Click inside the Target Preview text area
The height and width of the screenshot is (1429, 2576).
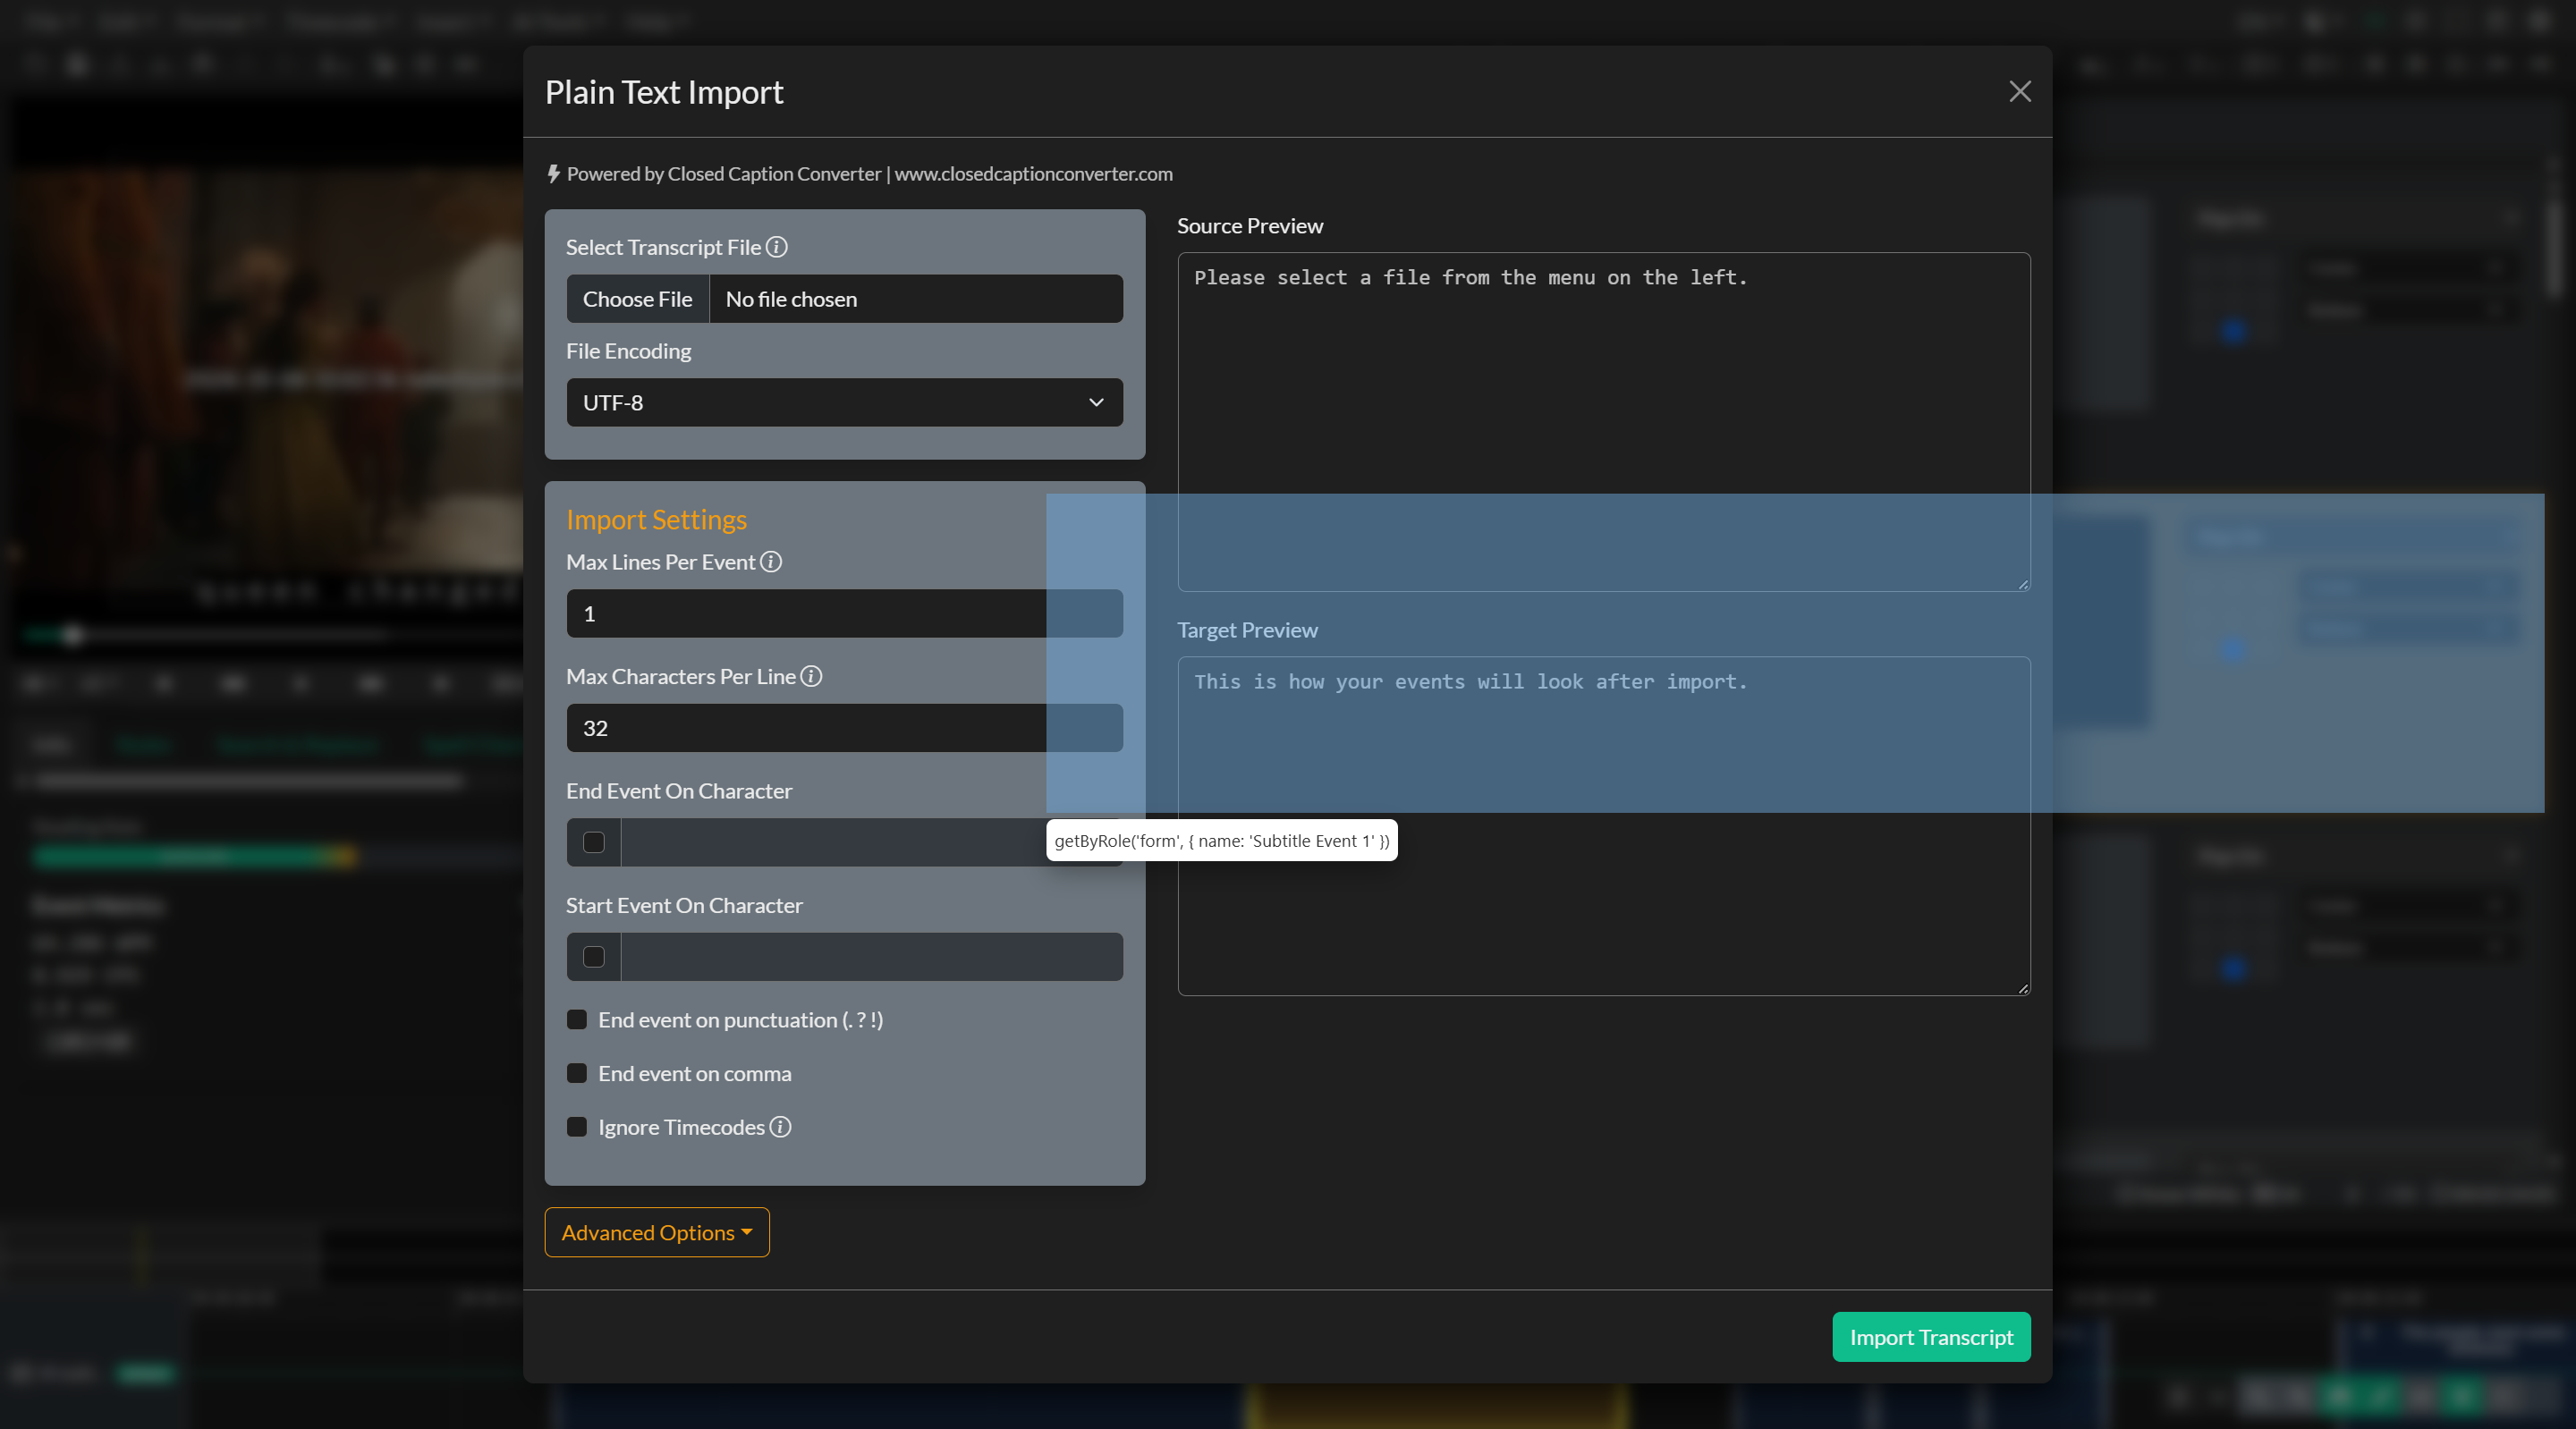click(1603, 826)
